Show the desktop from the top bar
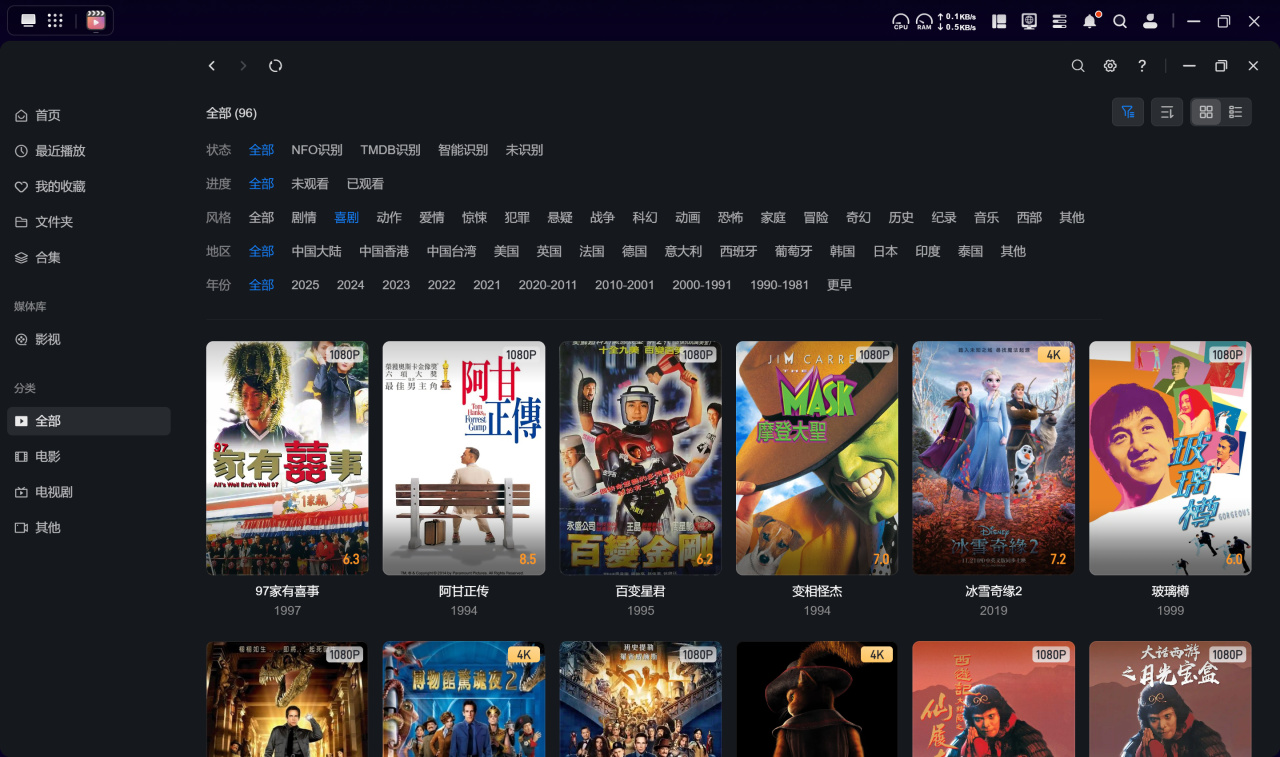This screenshot has height=757, width=1280. click(x=28, y=20)
